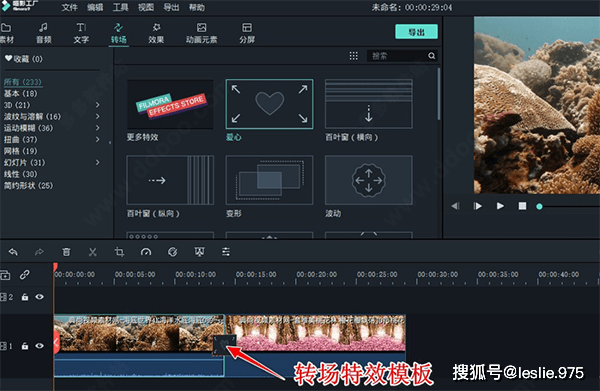Expand 运动模糊 (36) category arrow

[x=98, y=128]
